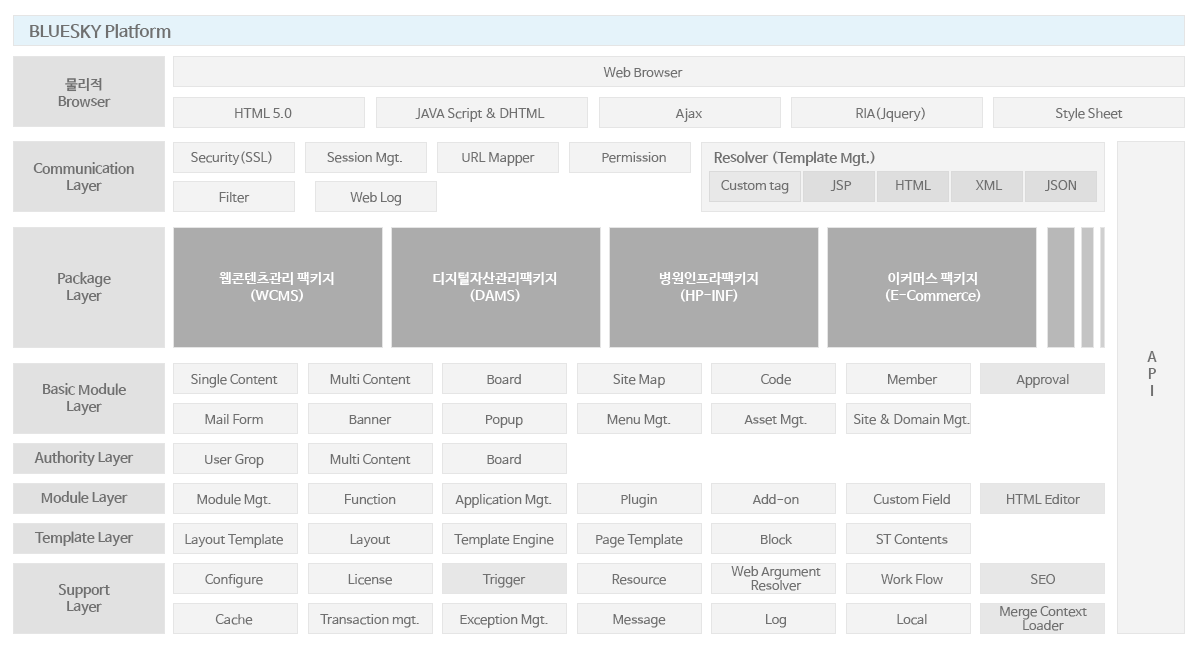The width and height of the screenshot is (1200, 648).
Task: Click the BLUESKY Platform title bar
Action: pyautogui.click(x=598, y=31)
